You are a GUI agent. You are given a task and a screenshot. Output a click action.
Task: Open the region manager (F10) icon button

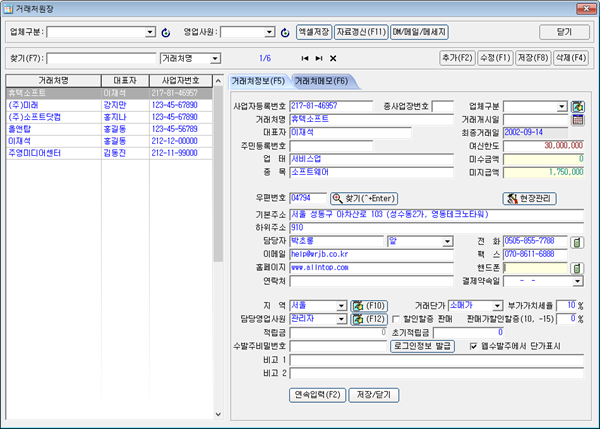tap(369, 306)
